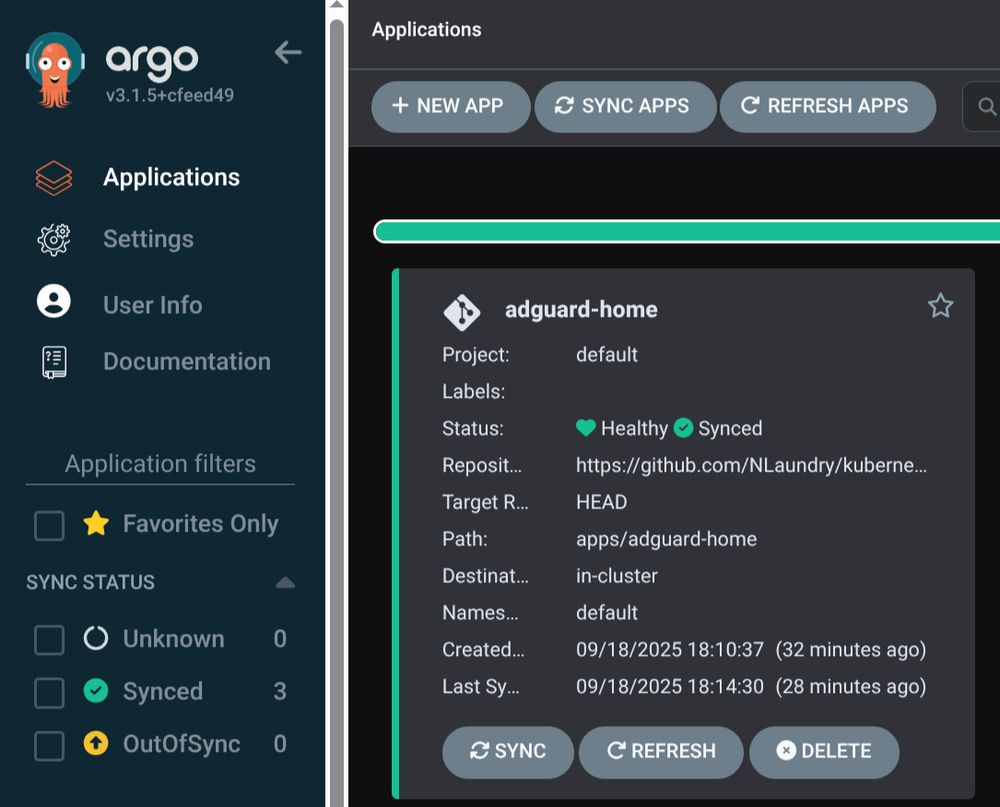The width and height of the screenshot is (1000, 807).
Task: Click the REFRESH button on adguard-home
Action: pyautogui.click(x=661, y=751)
